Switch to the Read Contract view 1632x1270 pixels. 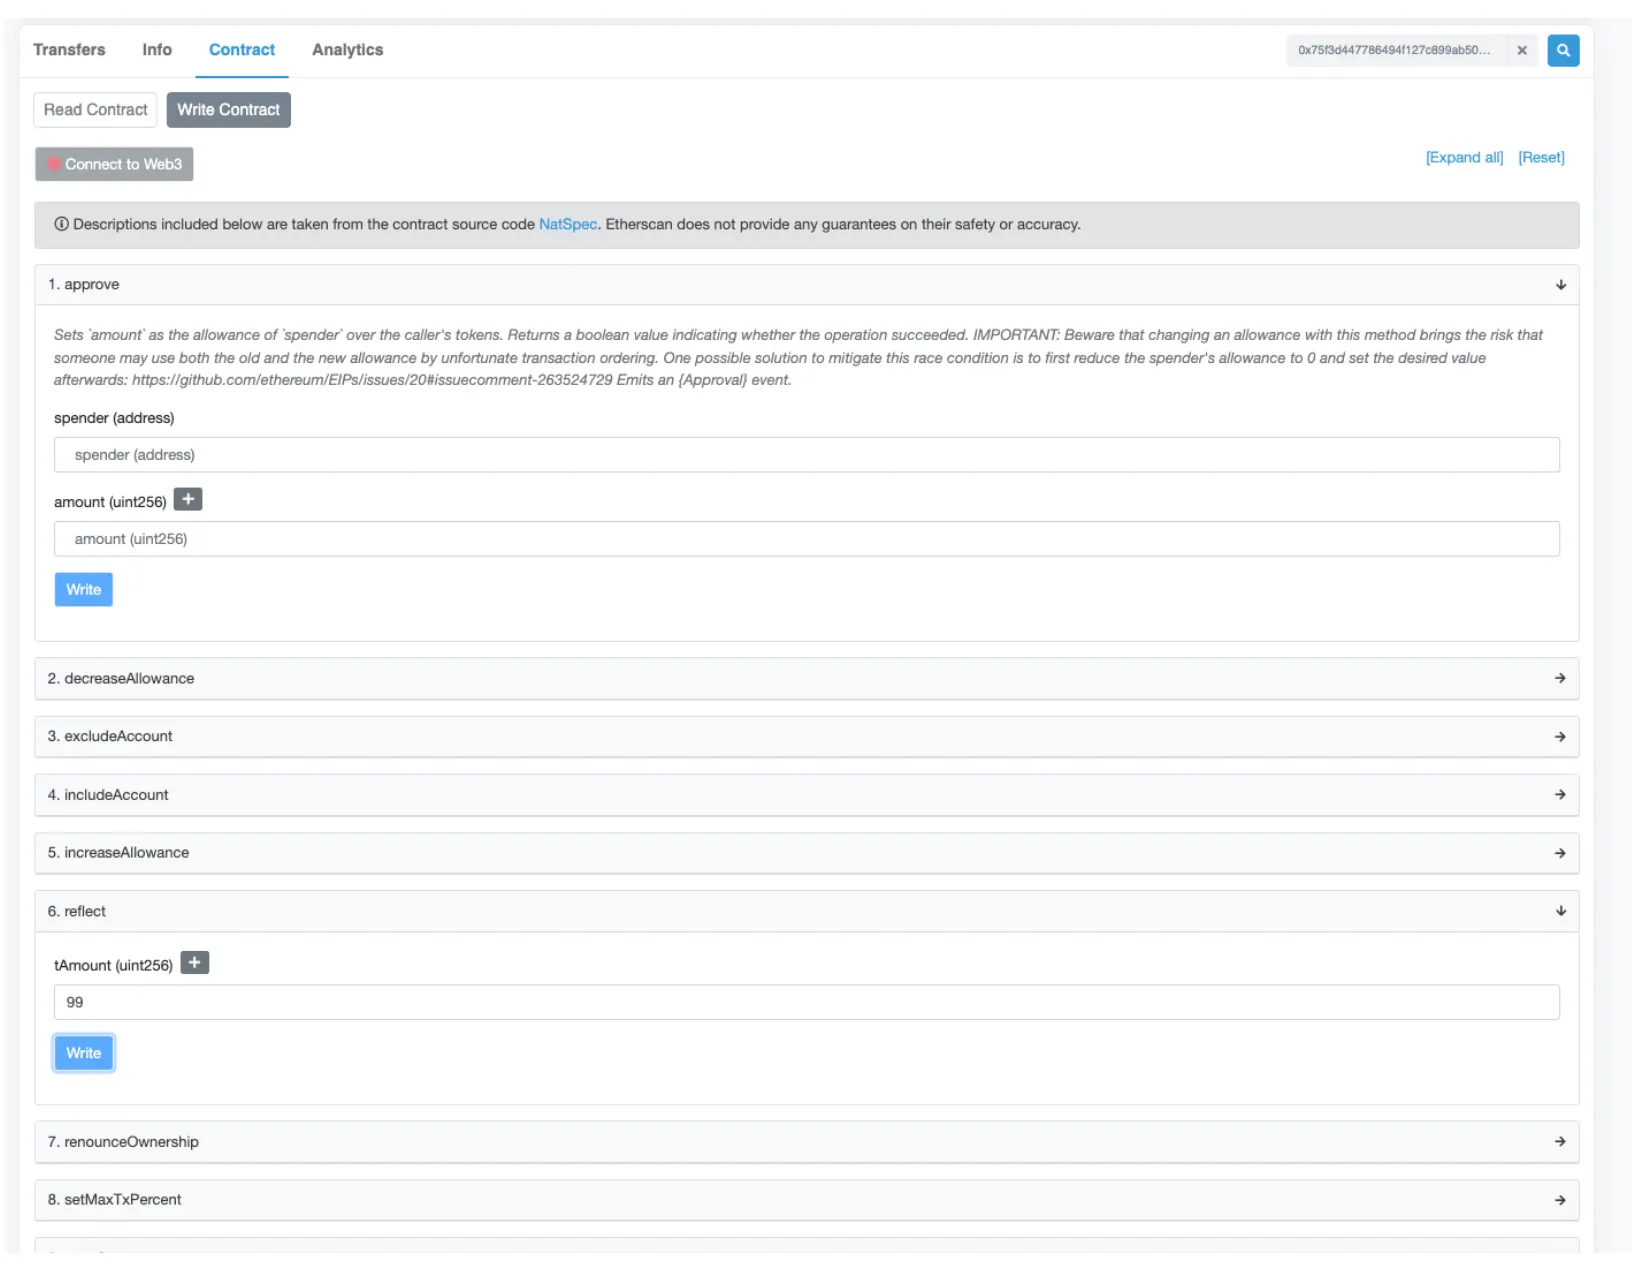pyautogui.click(x=95, y=110)
